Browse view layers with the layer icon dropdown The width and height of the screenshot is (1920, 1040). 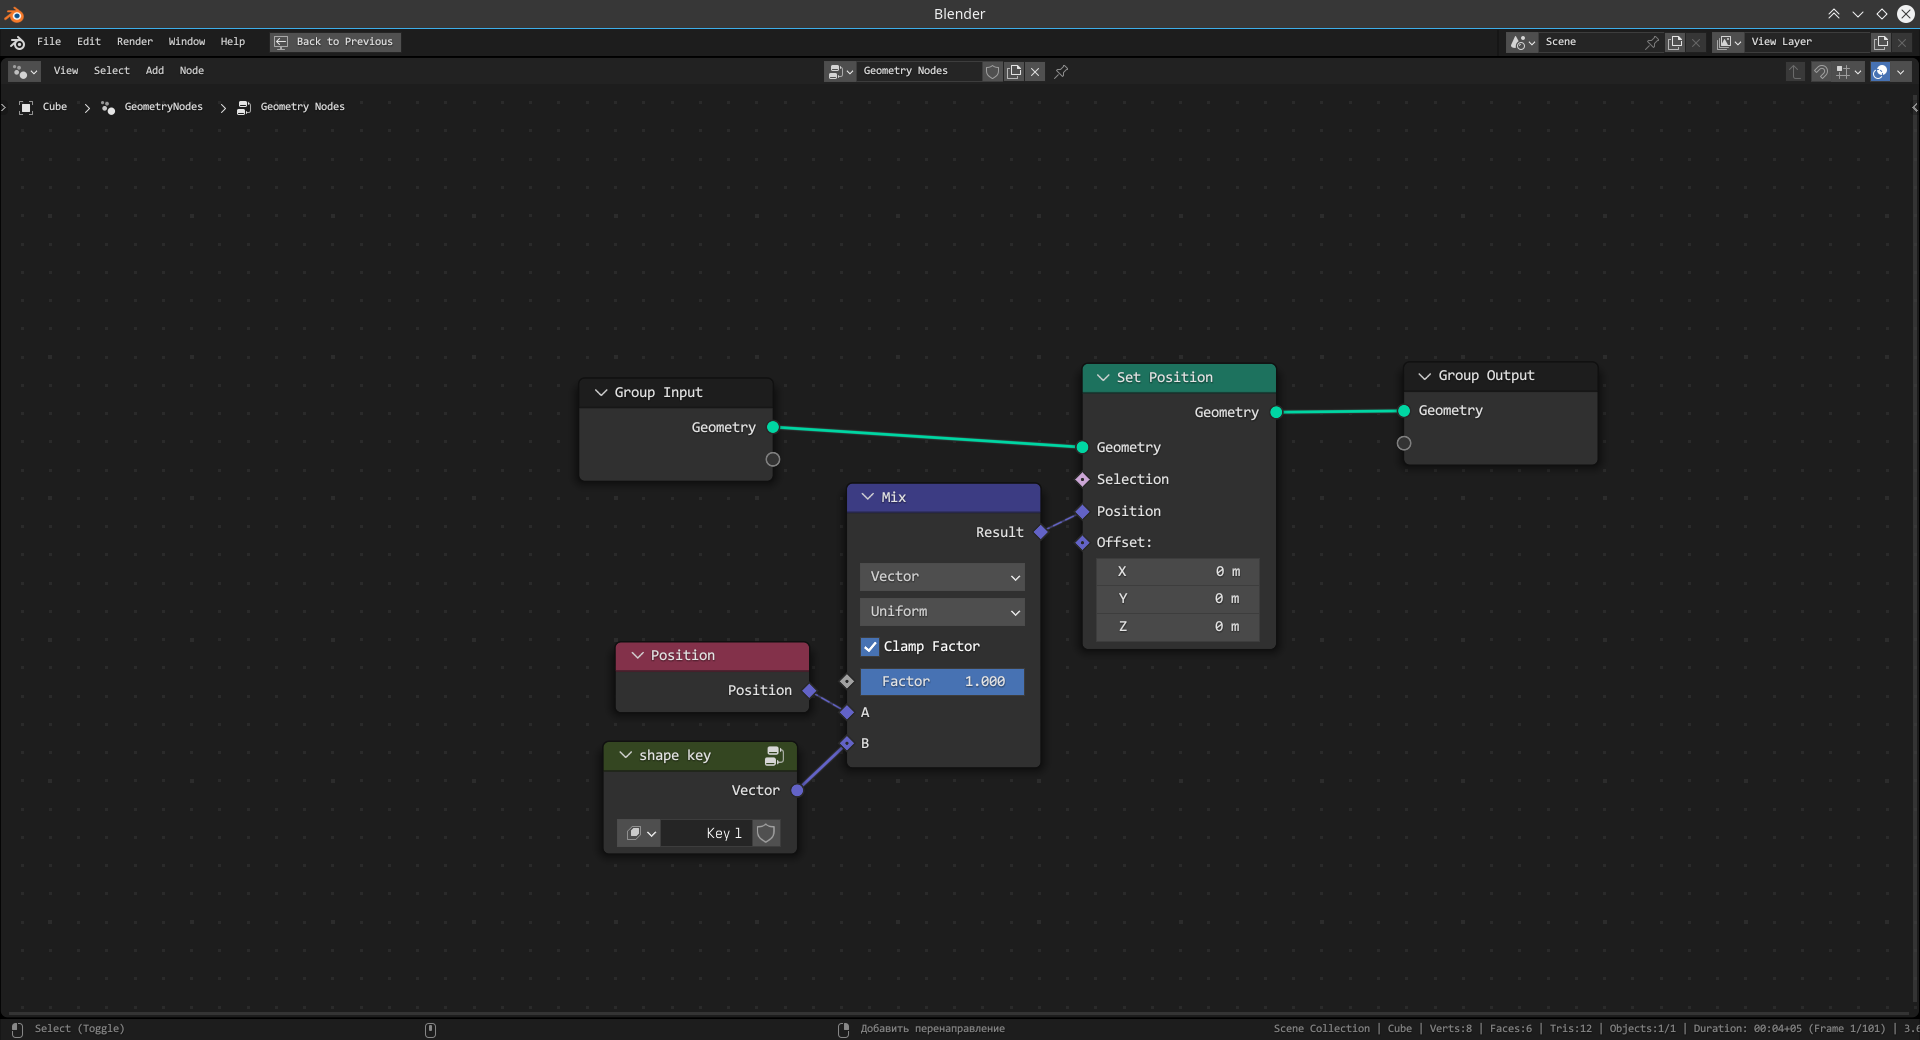tap(1729, 42)
